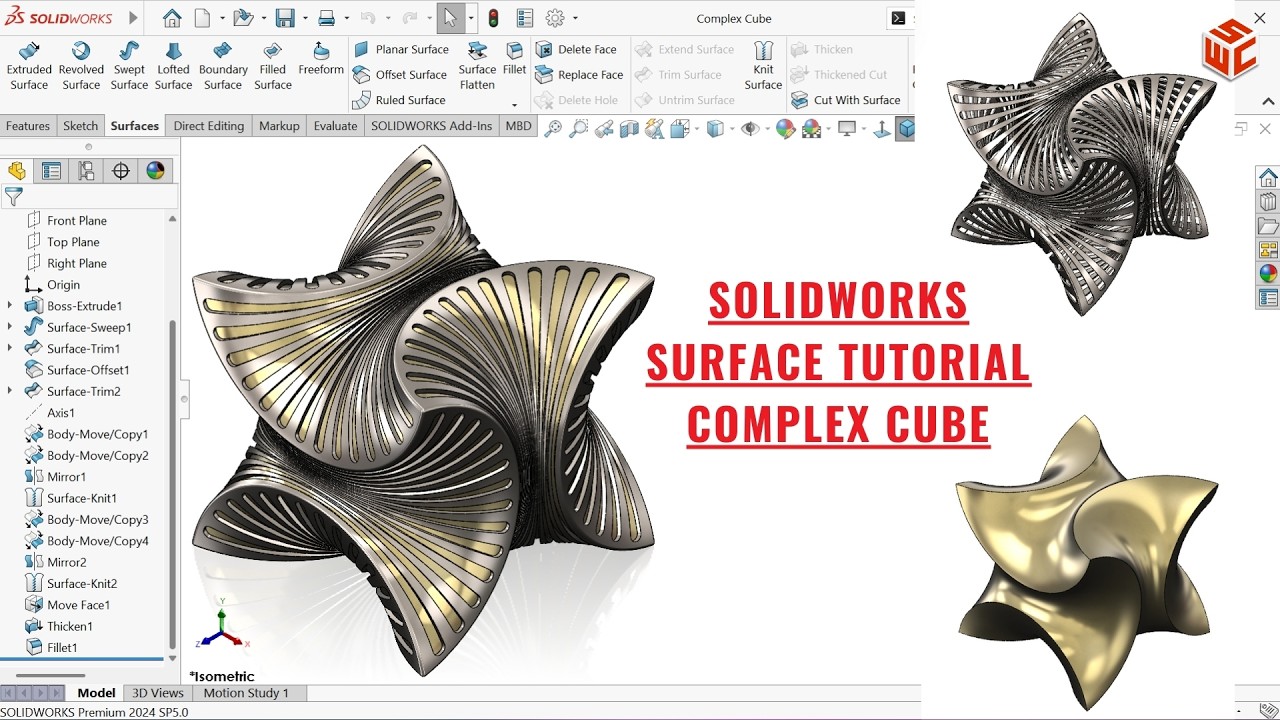
Task: Click the Planar Surface button
Action: 400,49
